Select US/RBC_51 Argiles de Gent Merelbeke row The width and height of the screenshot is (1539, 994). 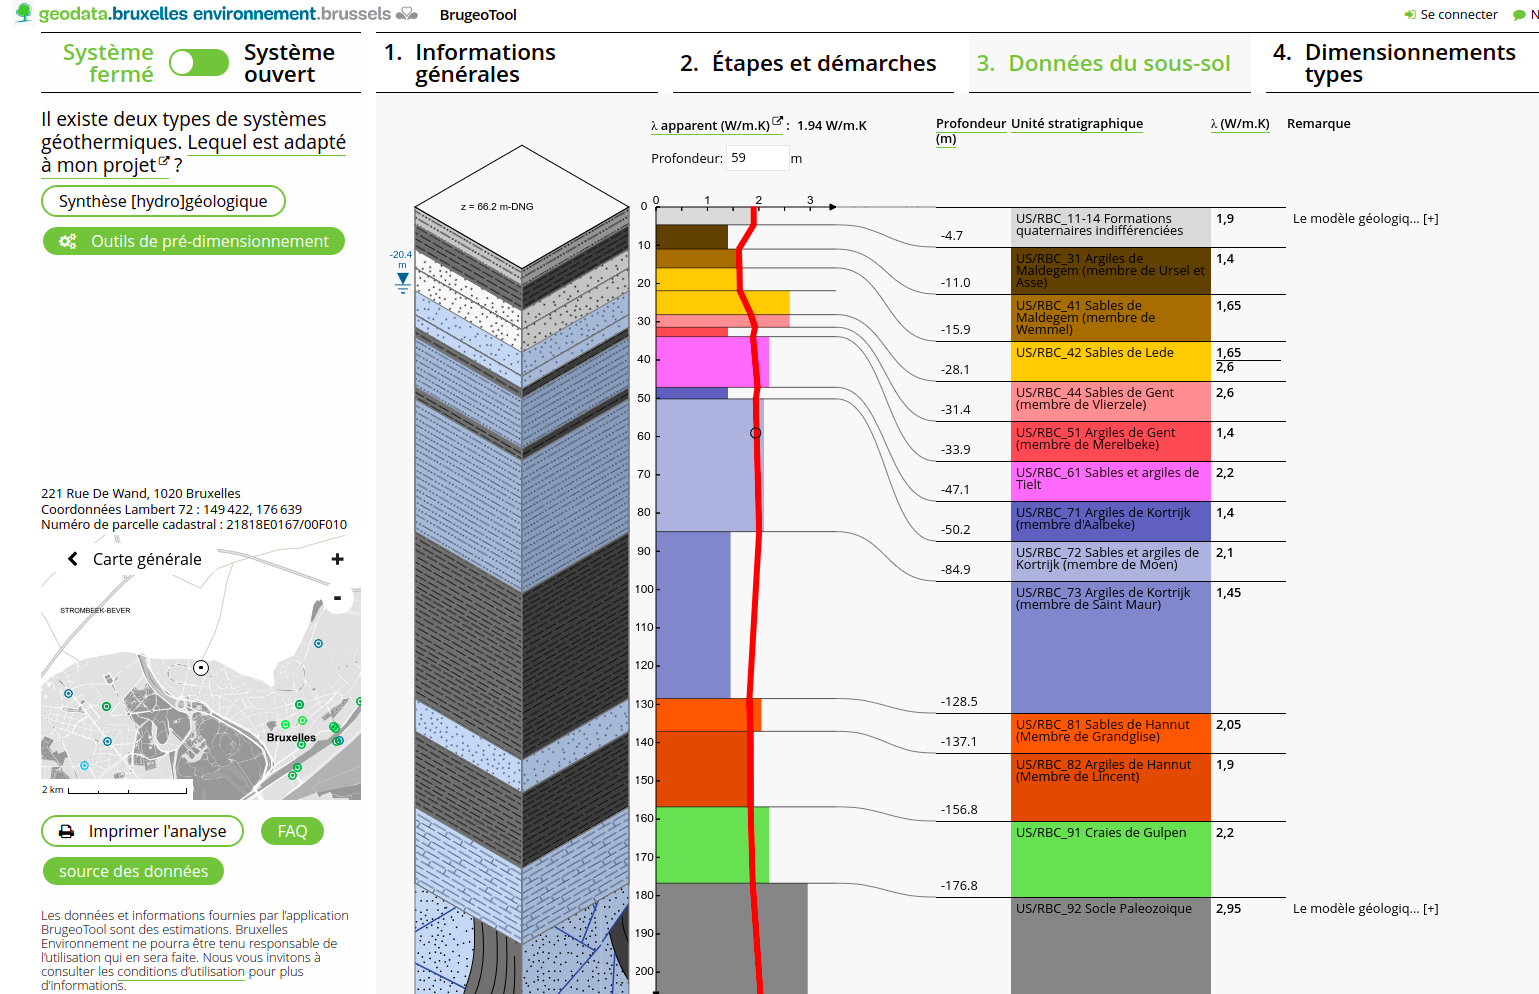[1110, 441]
